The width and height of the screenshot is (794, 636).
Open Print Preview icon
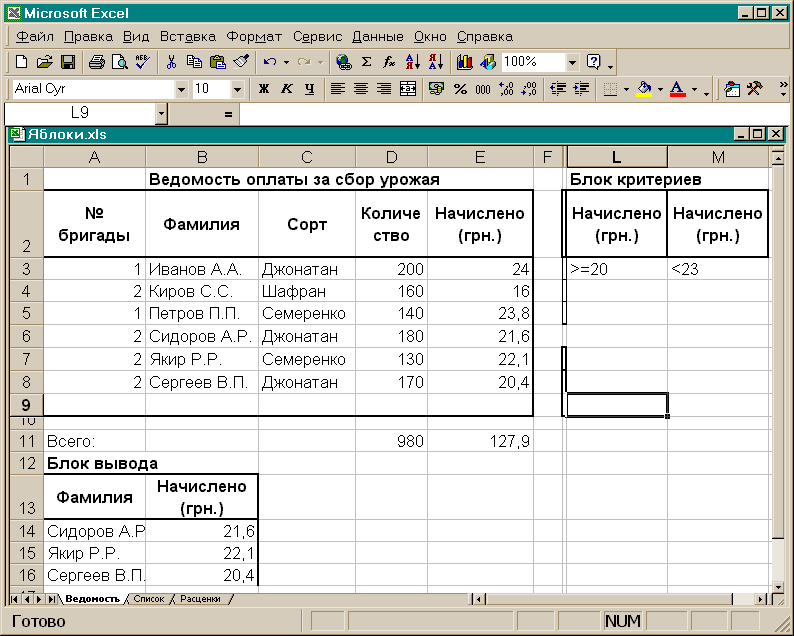point(120,62)
